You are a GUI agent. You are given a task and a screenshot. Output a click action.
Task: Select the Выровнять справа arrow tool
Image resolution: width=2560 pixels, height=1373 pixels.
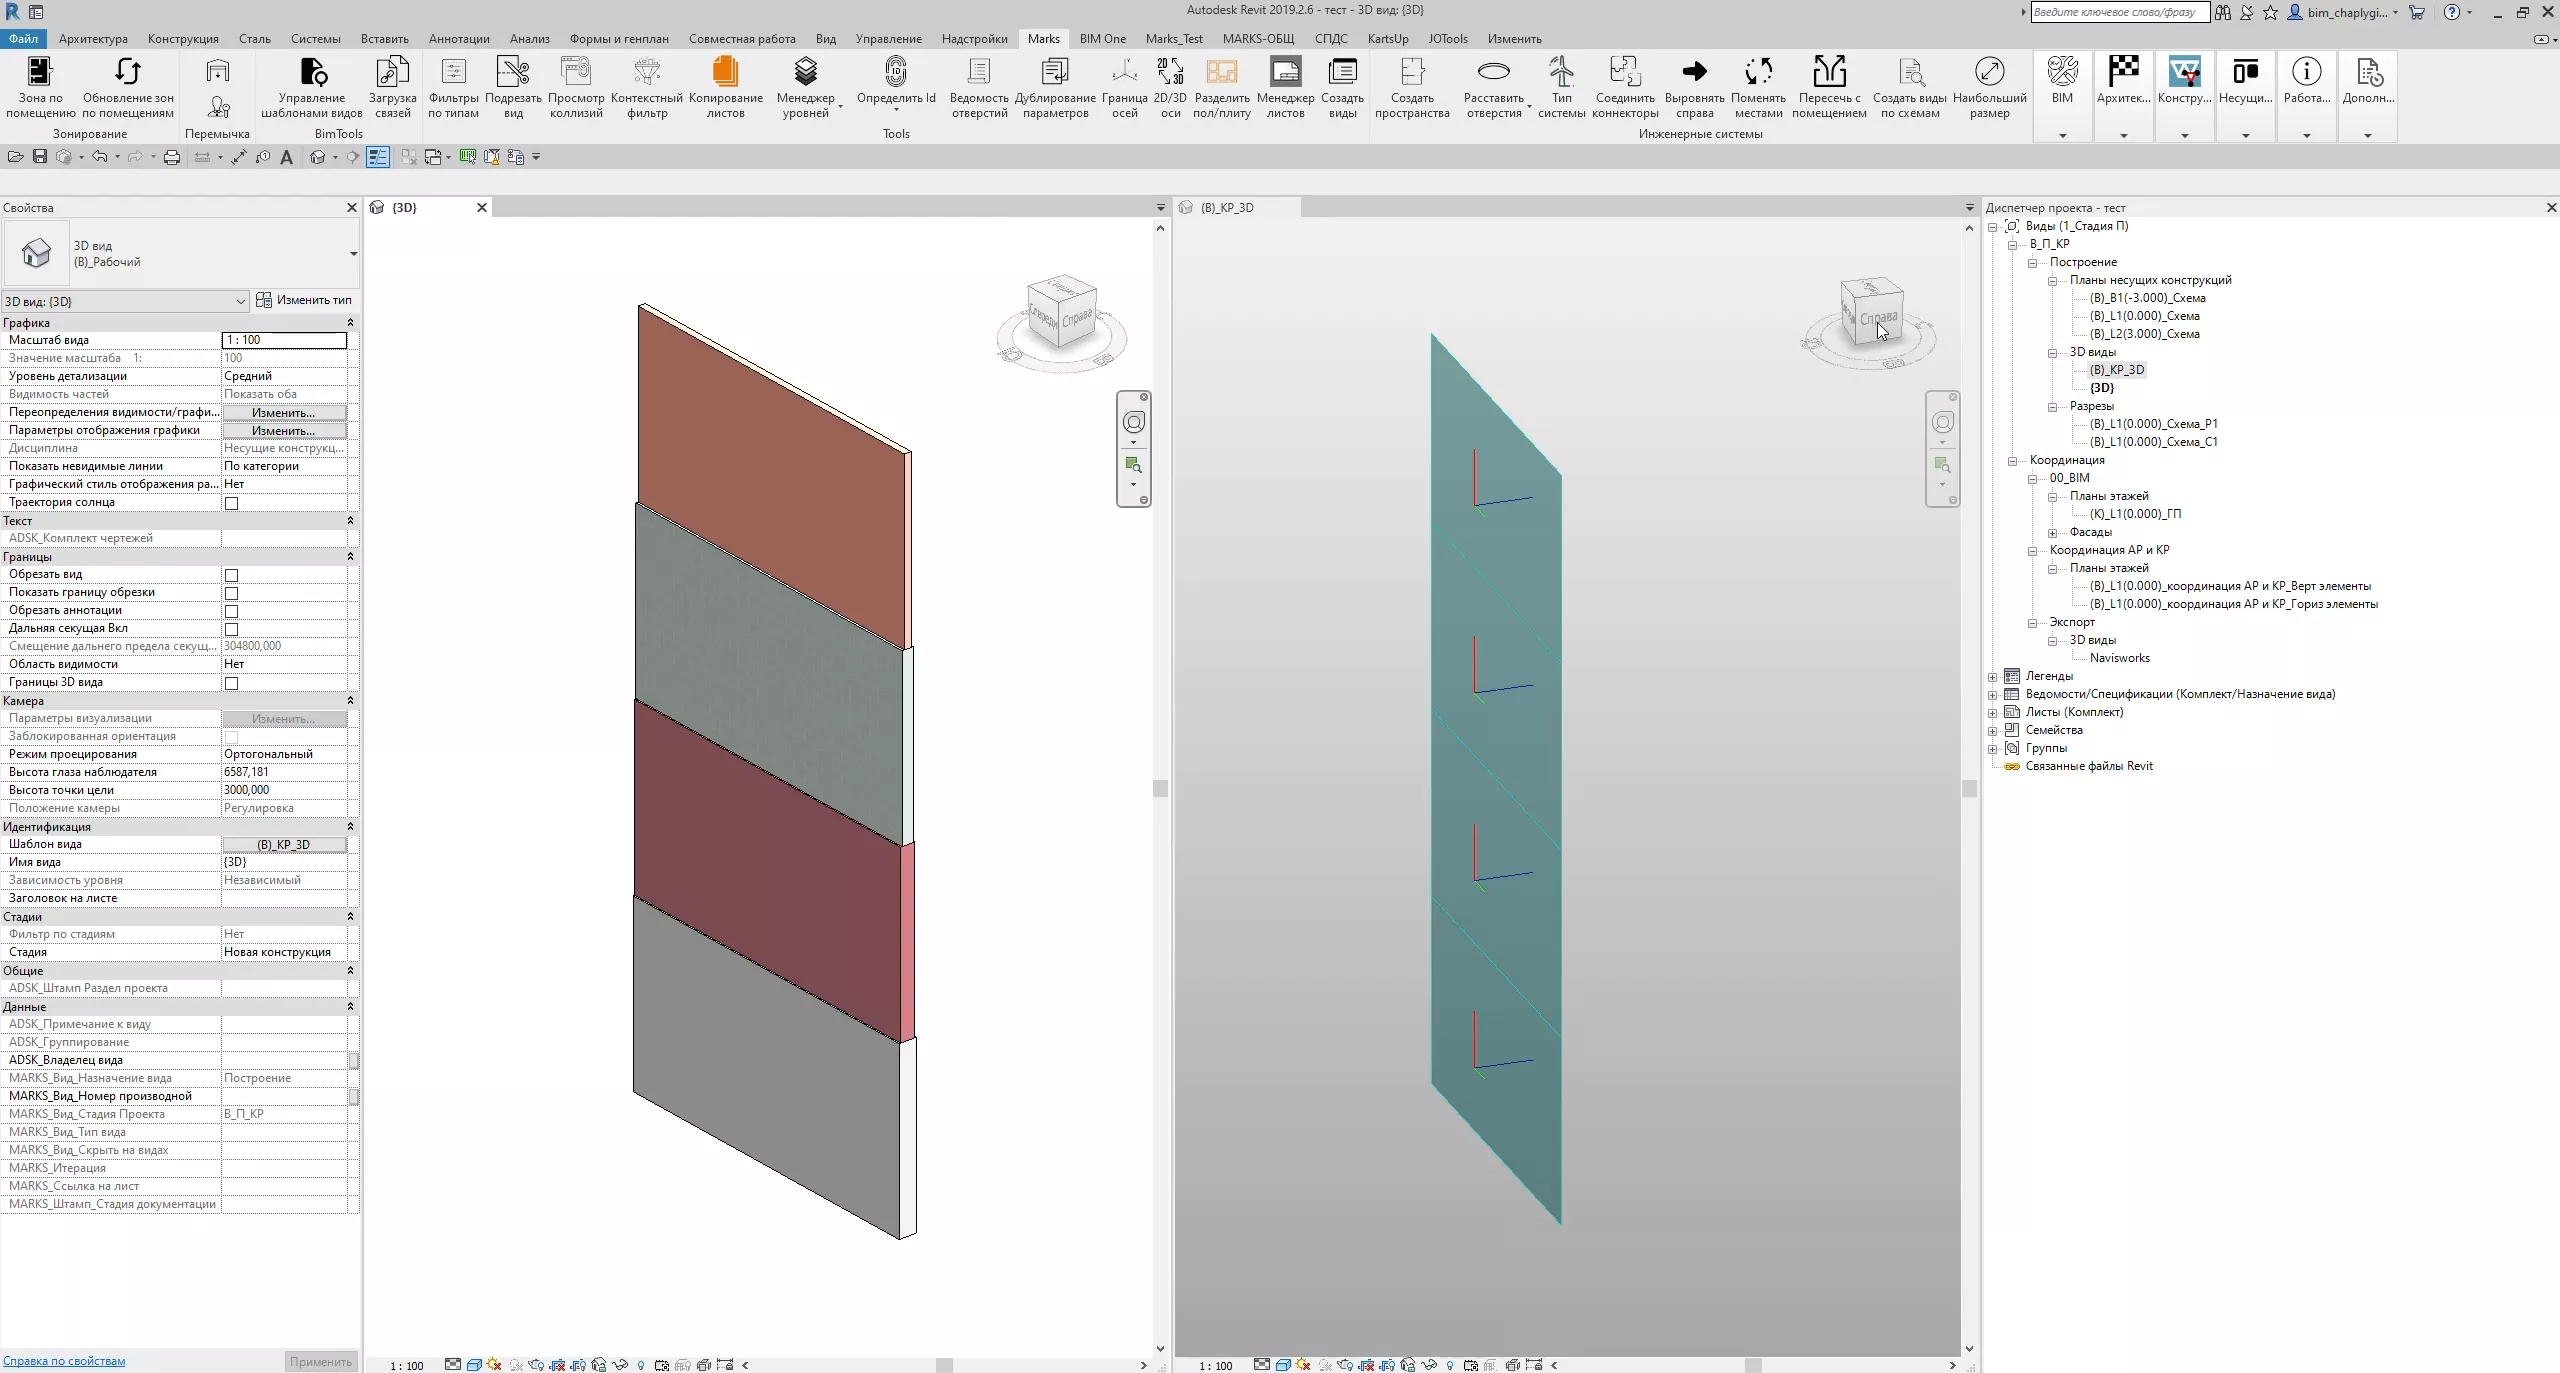(1694, 73)
